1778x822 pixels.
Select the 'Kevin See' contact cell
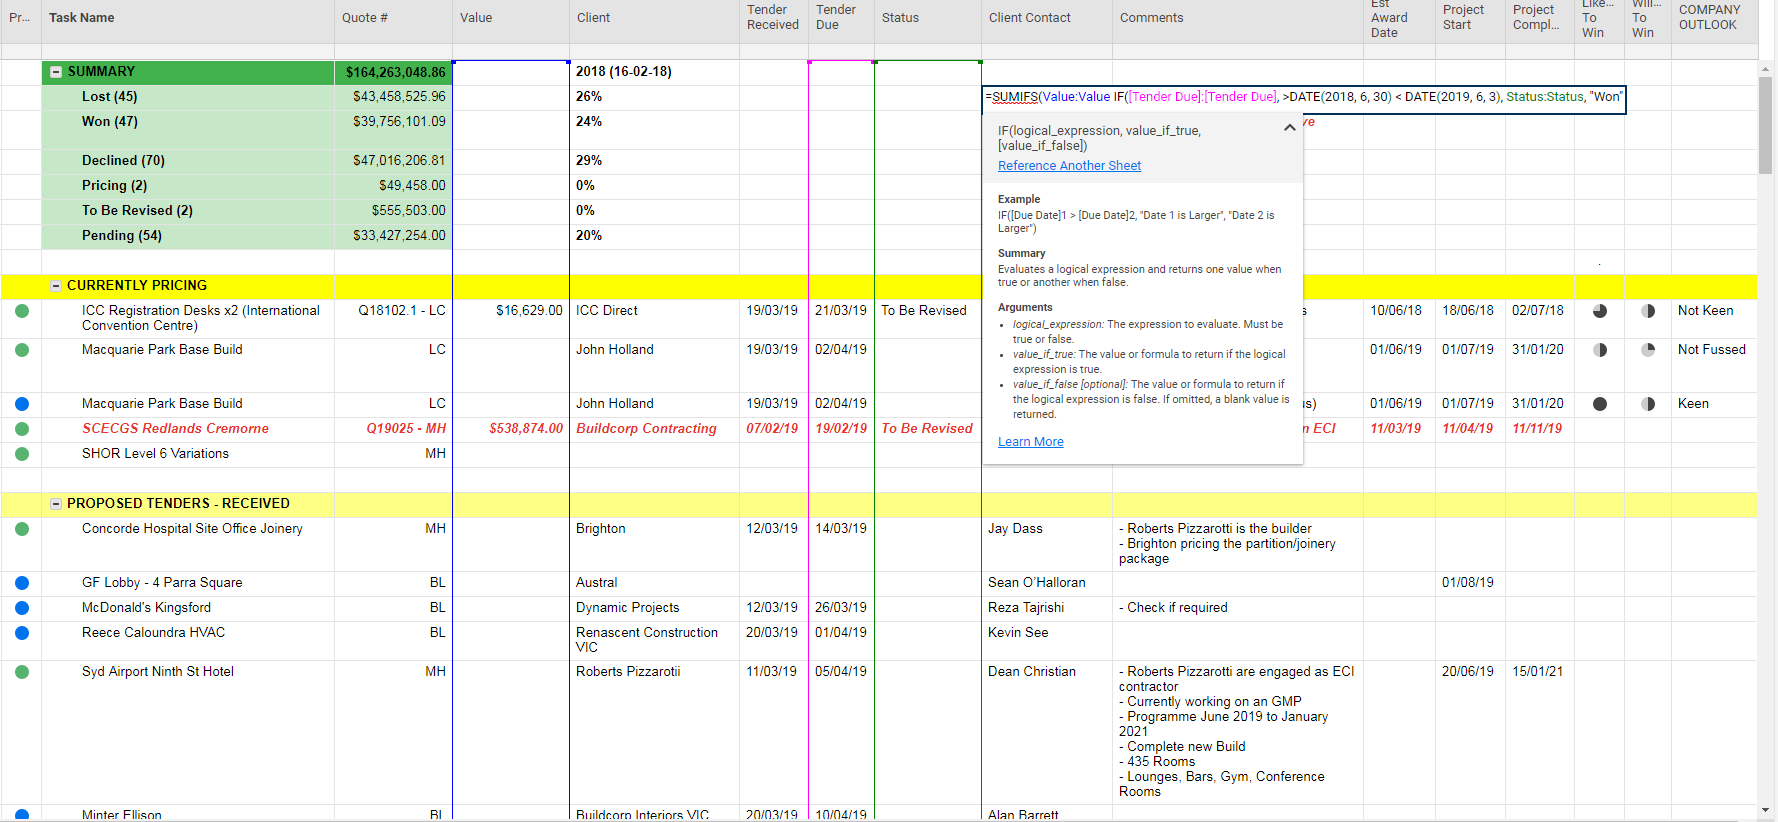tap(1047, 640)
